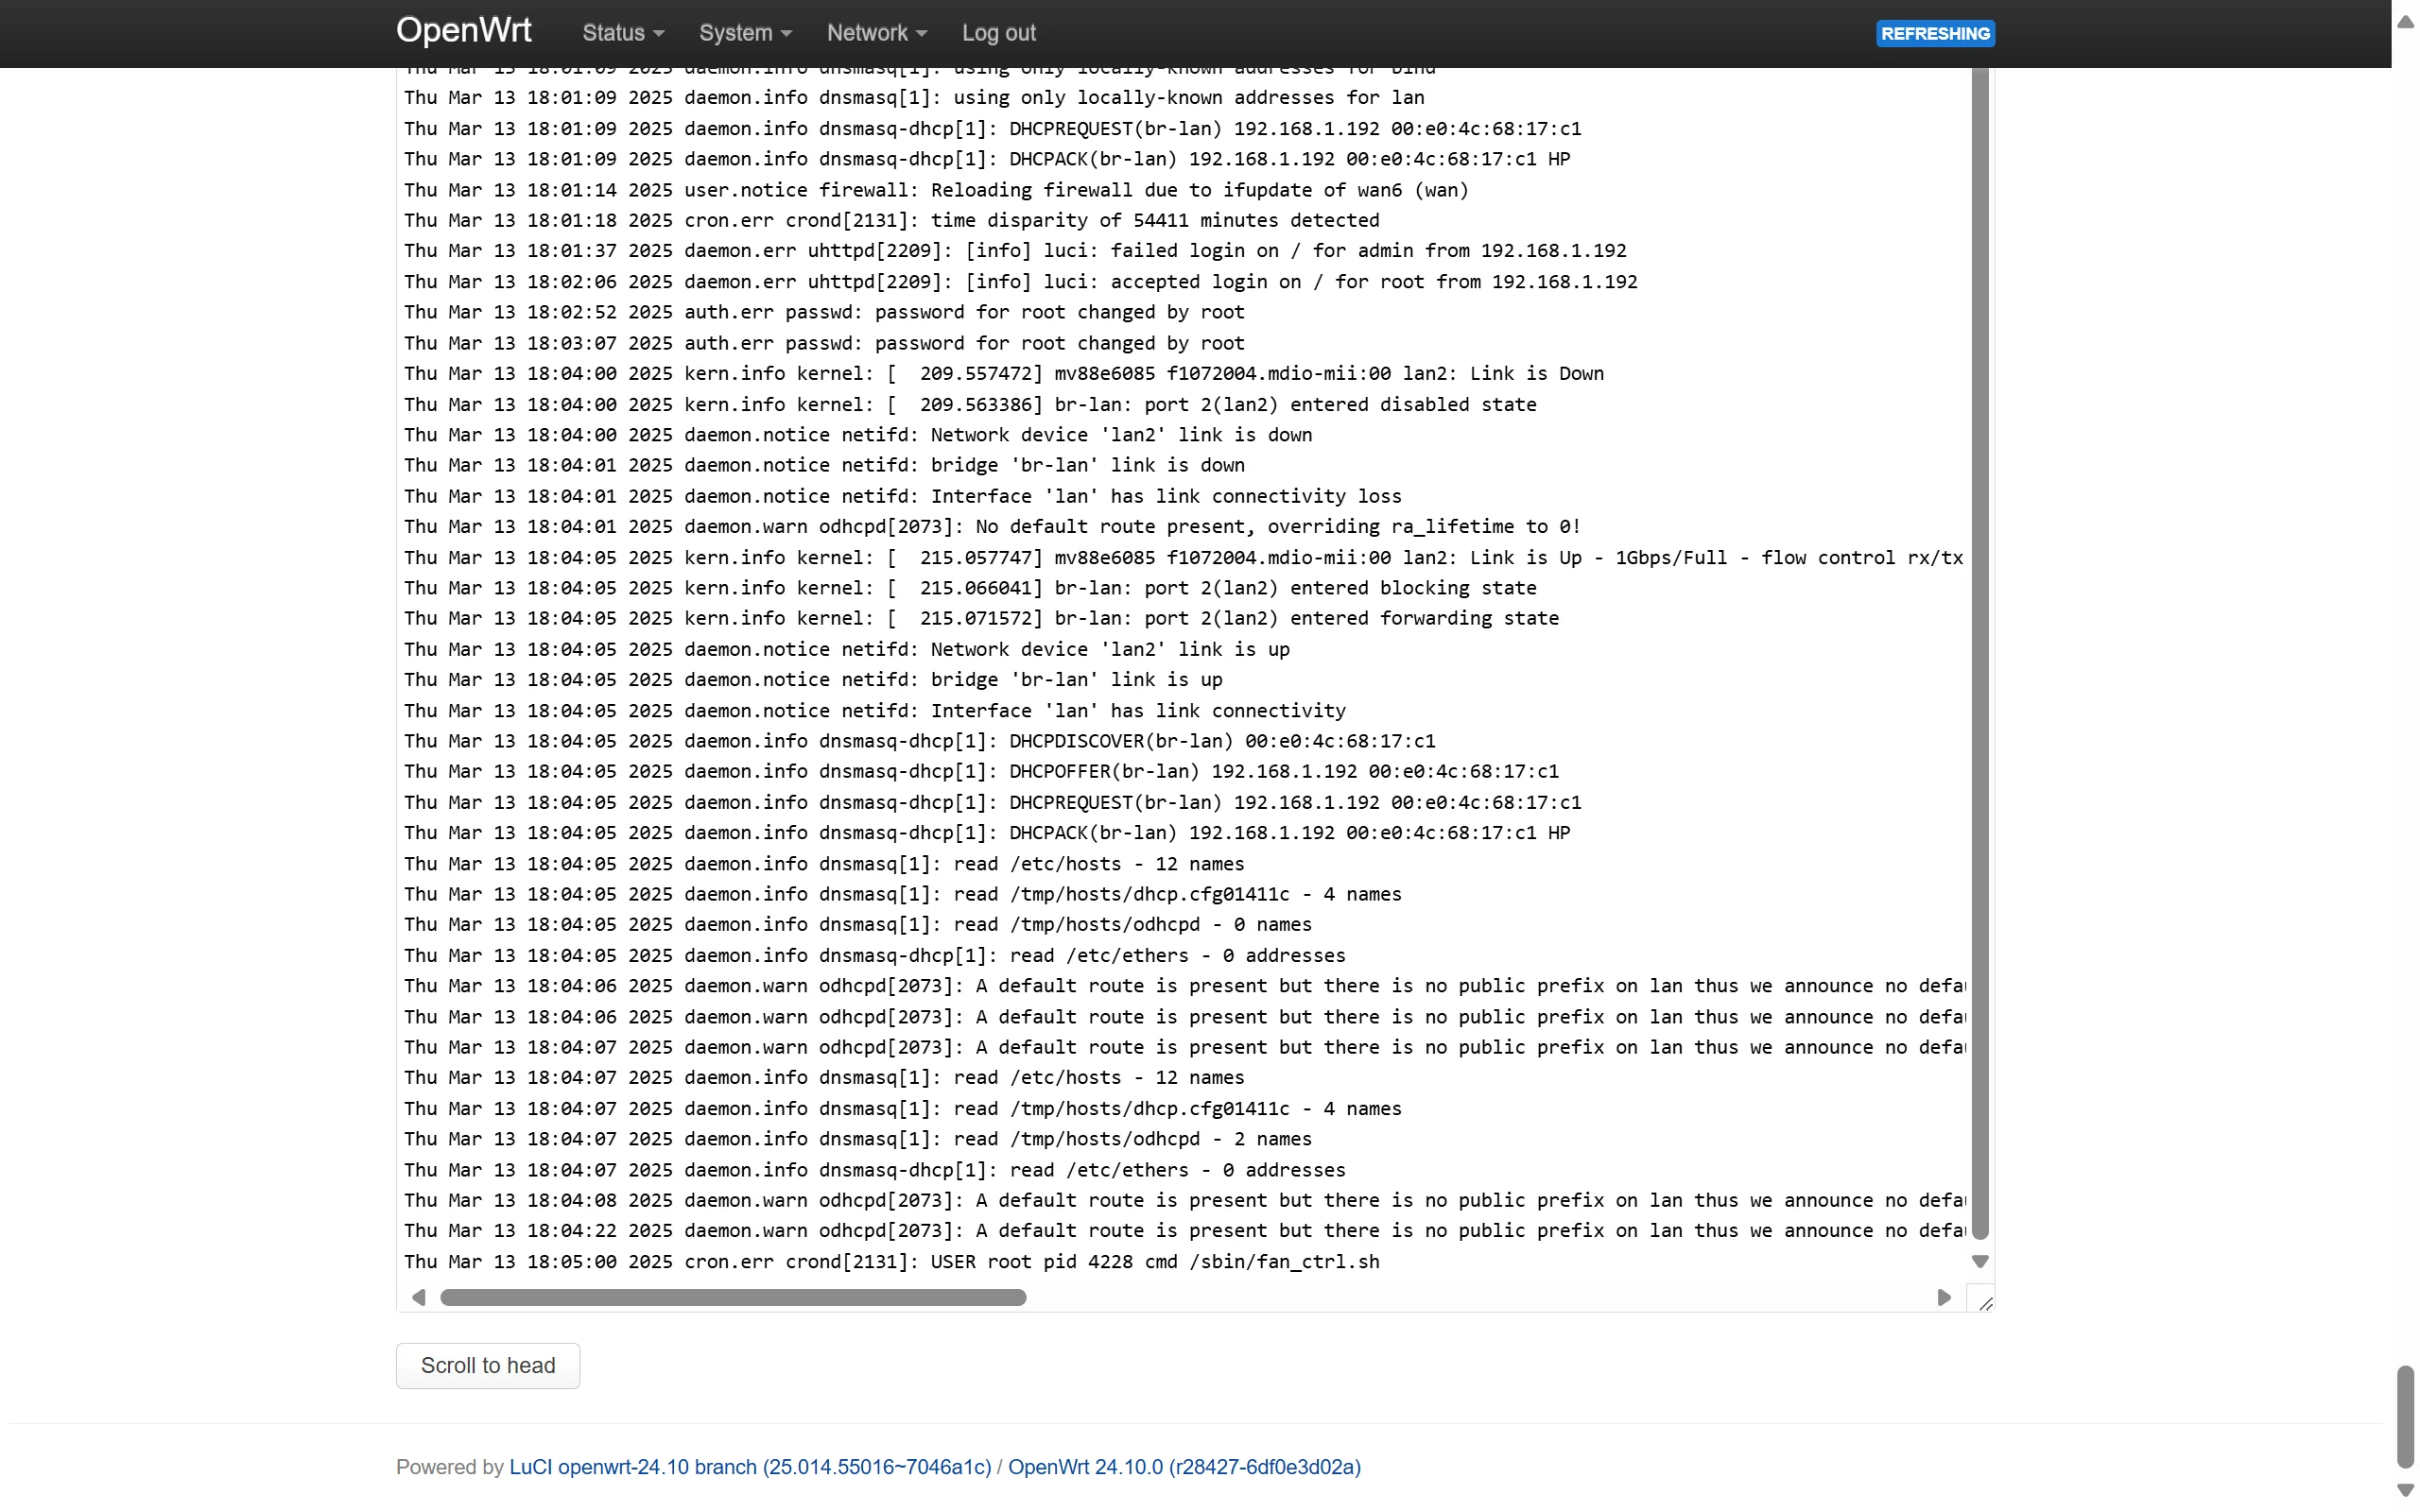
Task: Click the "bridge 'br-lan' link is down" line
Action: (824, 465)
